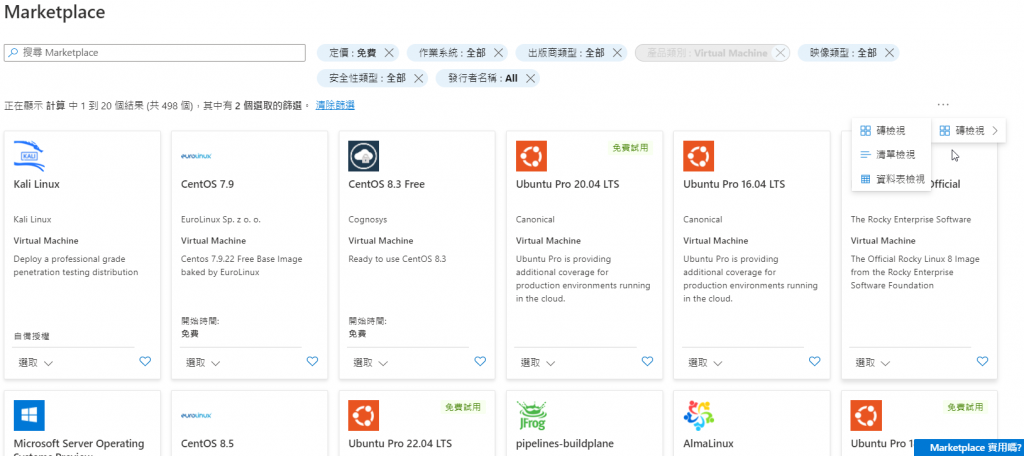Viewport: 1024px width, 456px height.
Task: Click the Windows logo on Microsoft Server Operating card
Action: [x=29, y=415]
